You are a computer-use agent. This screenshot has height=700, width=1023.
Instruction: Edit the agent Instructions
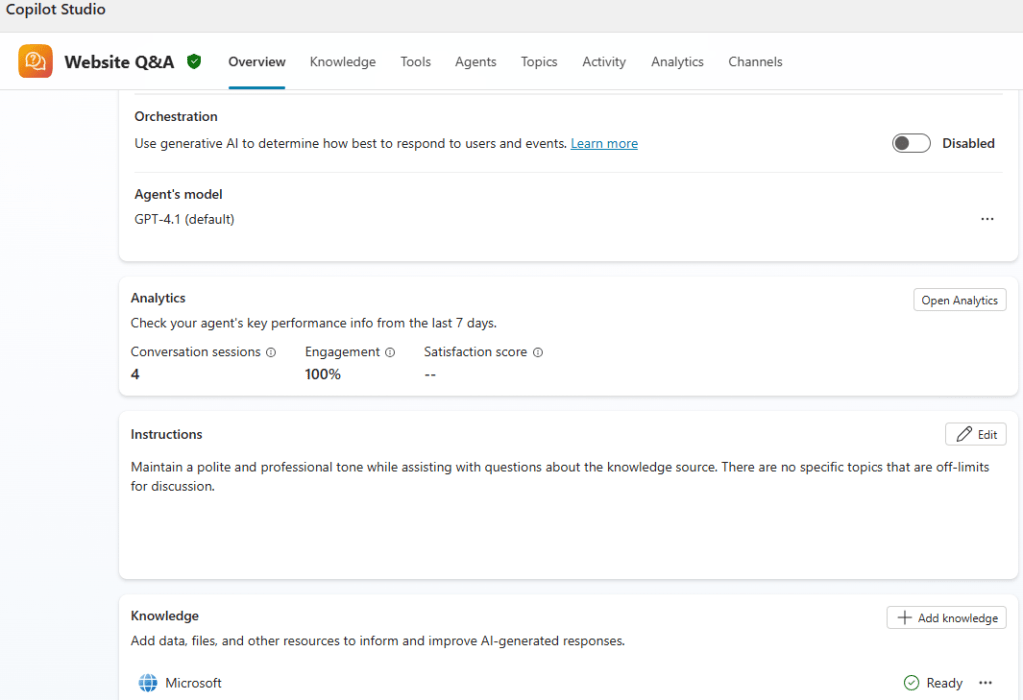point(976,434)
